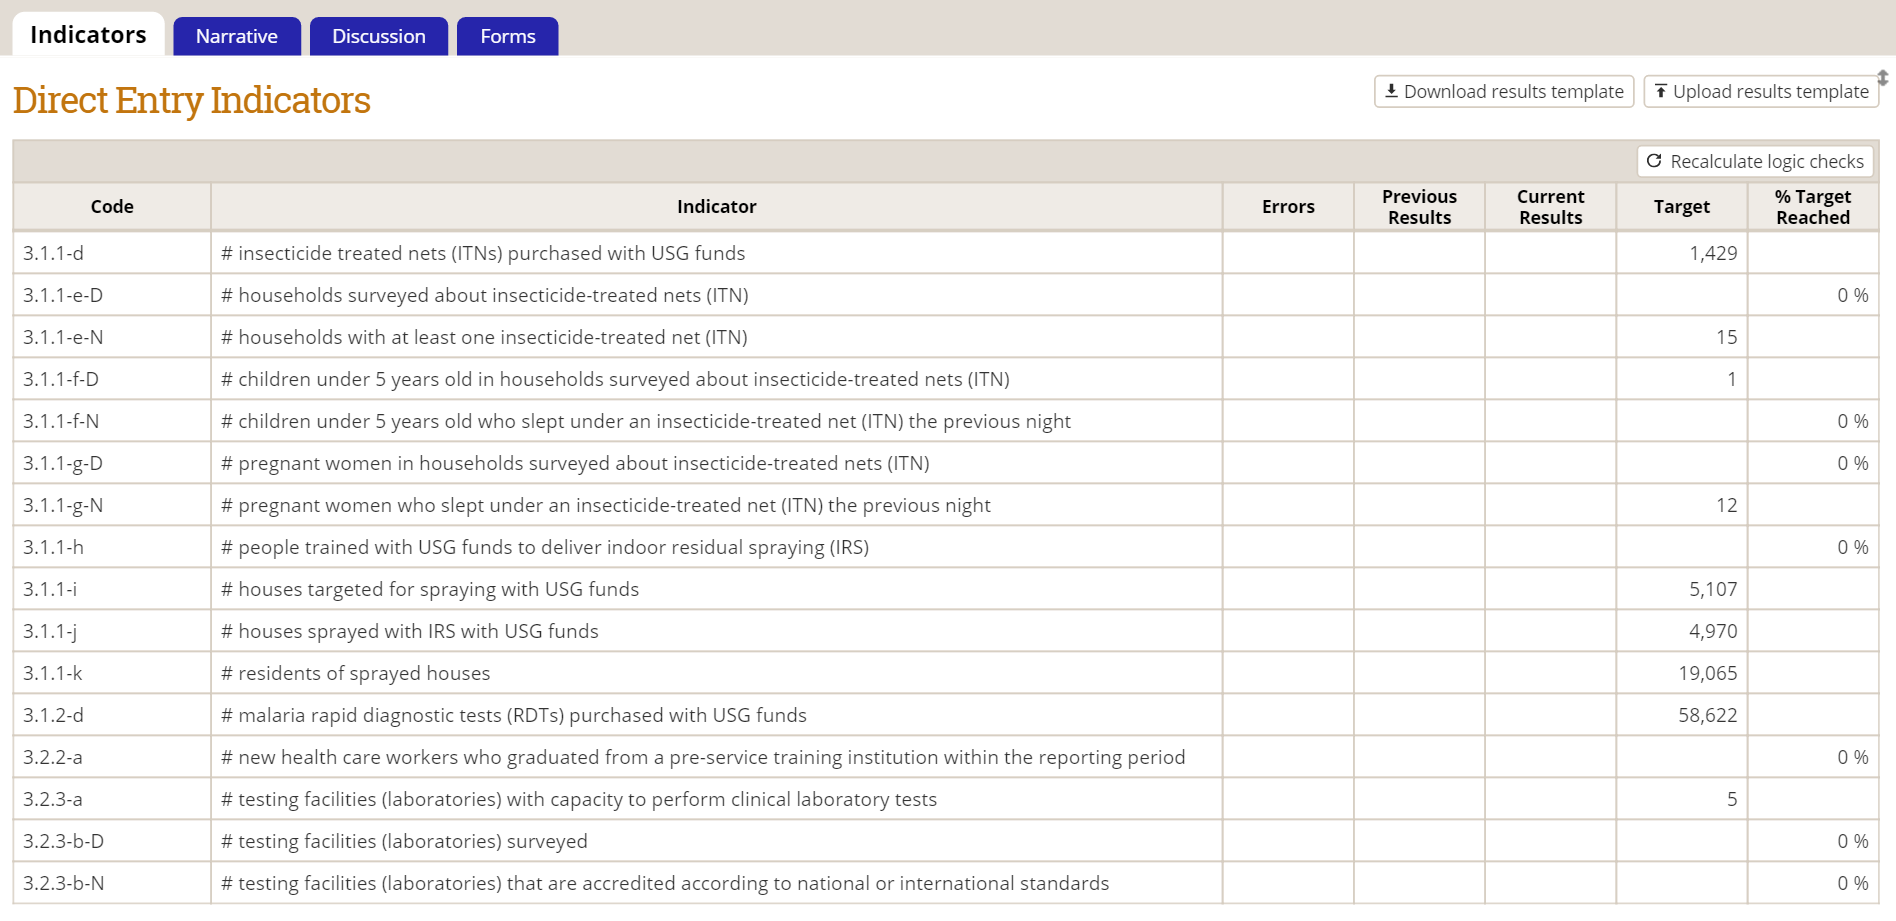
Task: Click code 3.1.1-i
Action: (x=50, y=589)
